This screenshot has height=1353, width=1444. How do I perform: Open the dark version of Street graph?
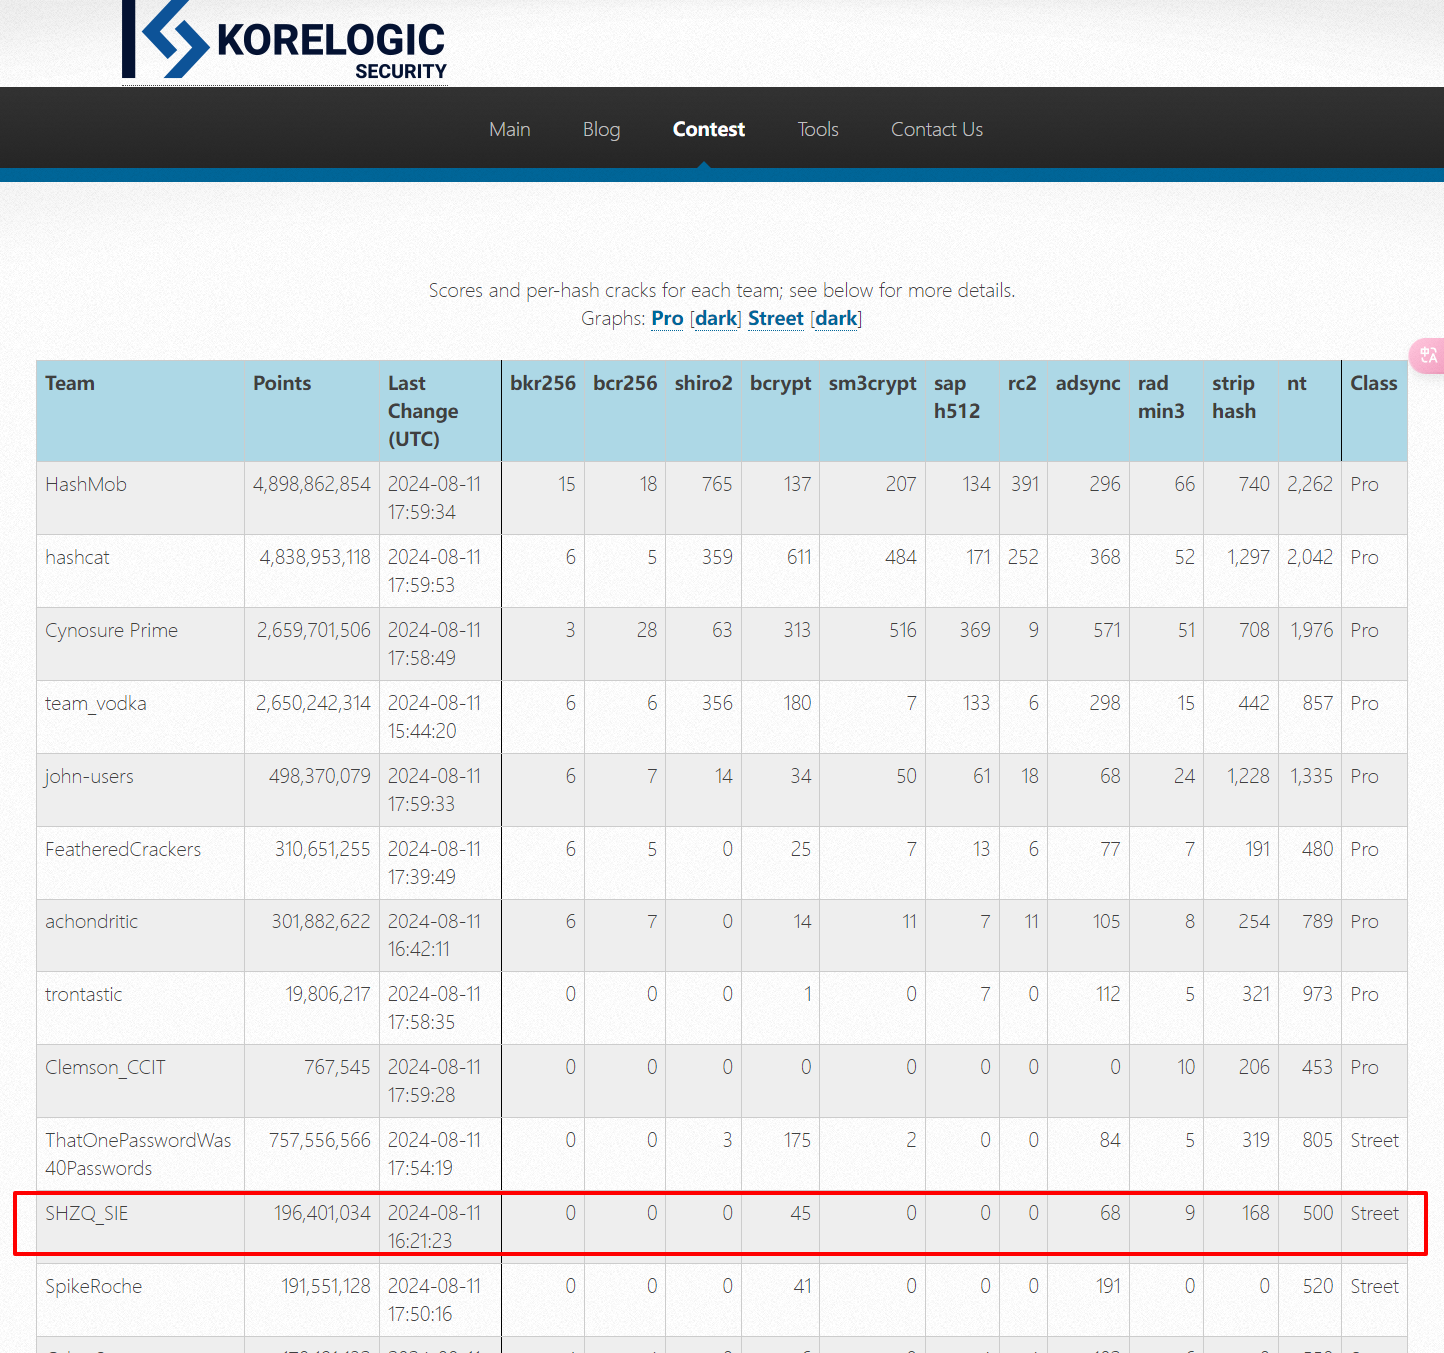(836, 318)
